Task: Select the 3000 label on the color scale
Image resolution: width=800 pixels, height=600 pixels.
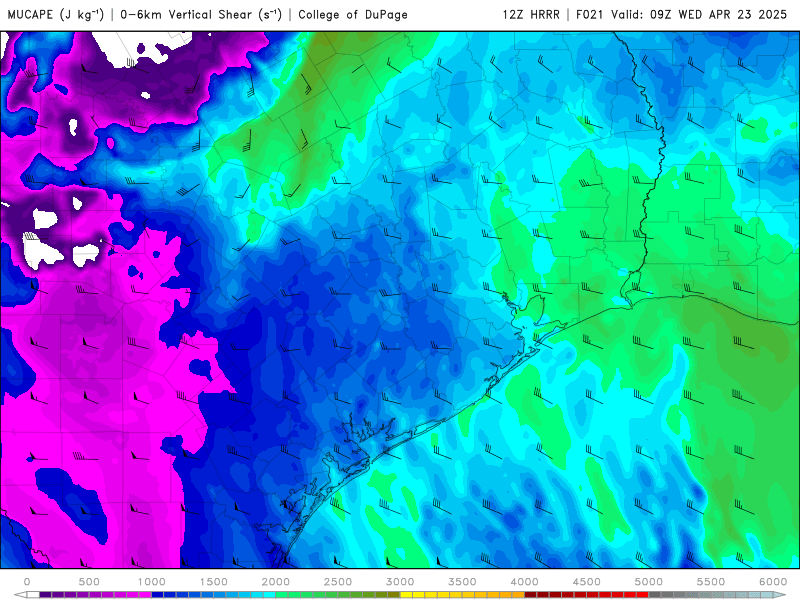Action: click(x=400, y=582)
